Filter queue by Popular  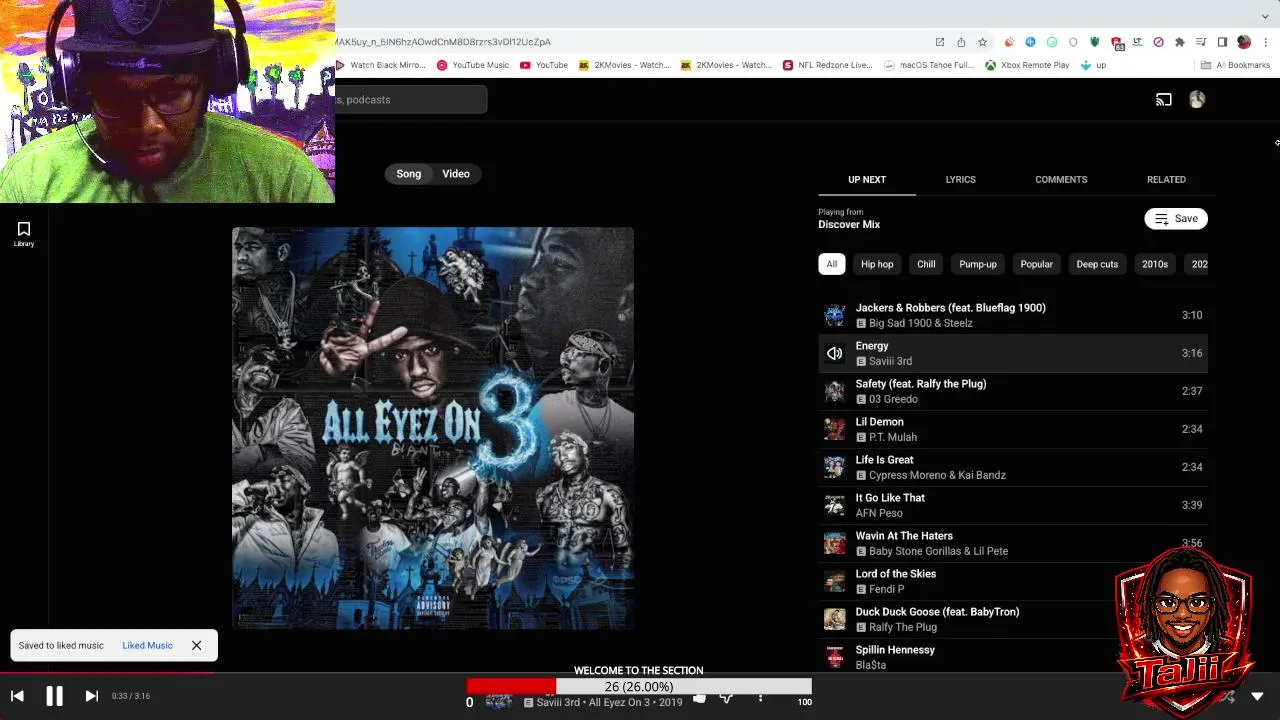click(x=1036, y=264)
